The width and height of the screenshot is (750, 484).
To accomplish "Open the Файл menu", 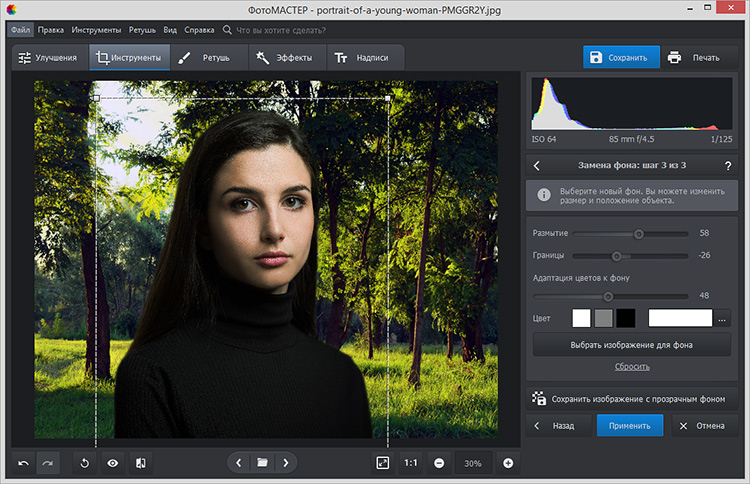I will [21, 30].
